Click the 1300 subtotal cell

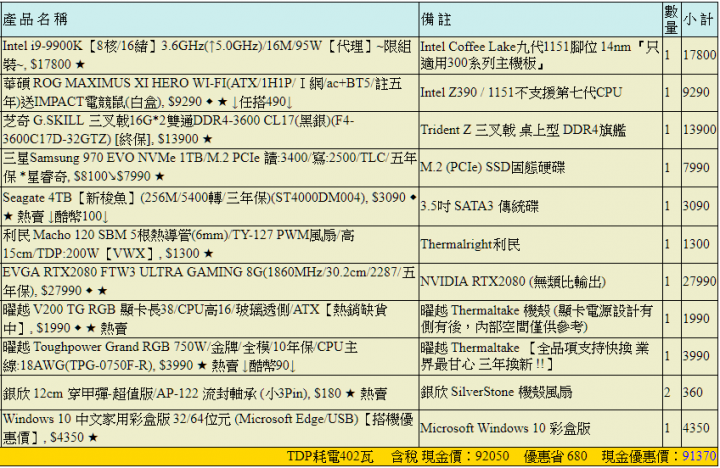[x=699, y=244]
